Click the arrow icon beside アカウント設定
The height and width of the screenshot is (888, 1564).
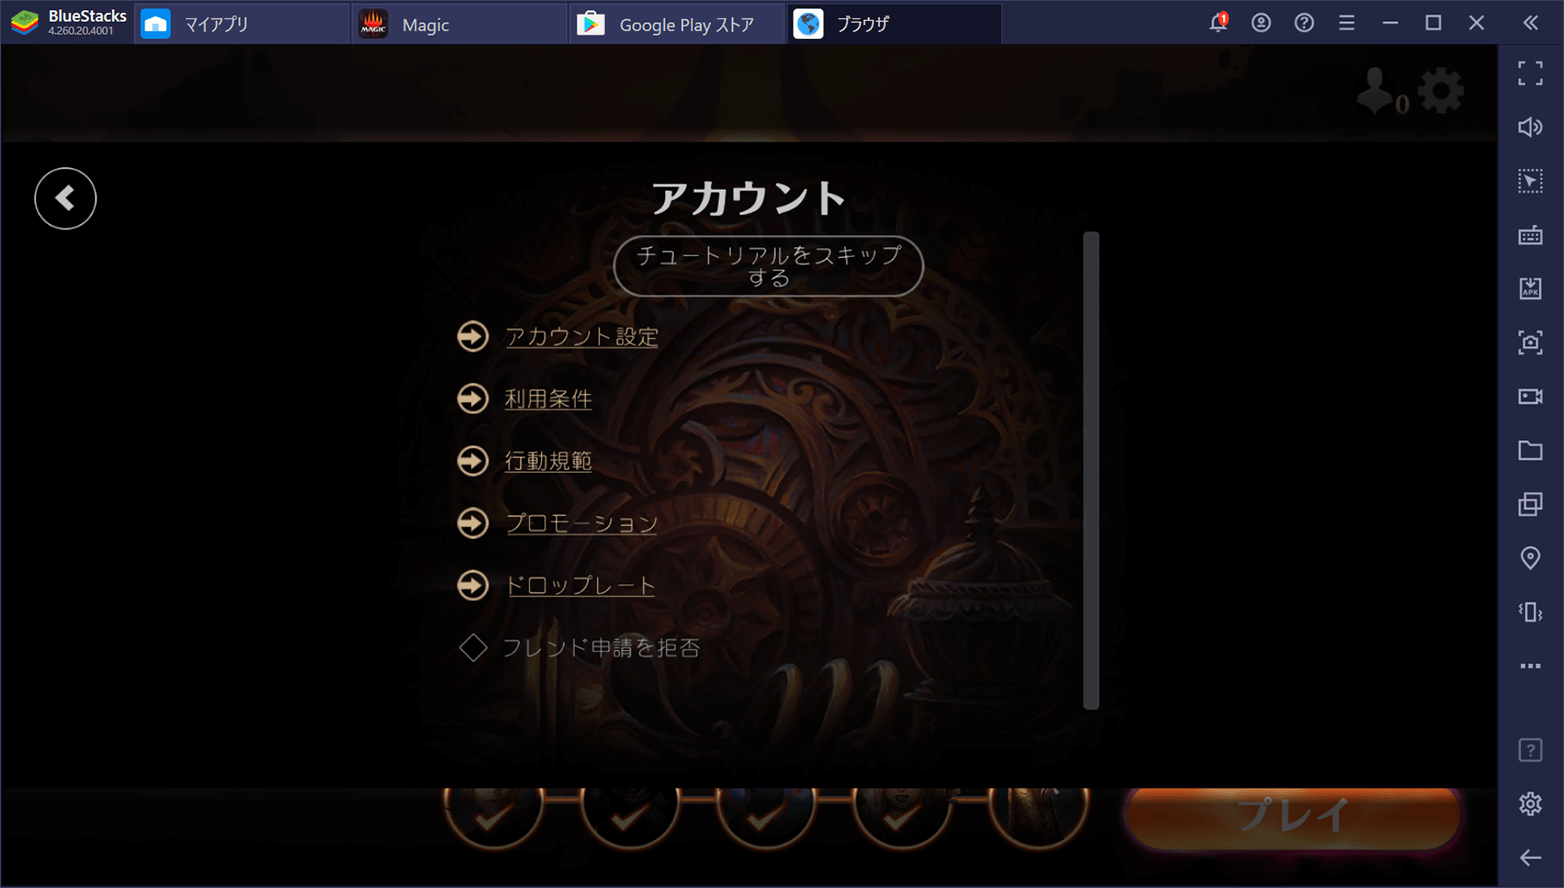(473, 336)
